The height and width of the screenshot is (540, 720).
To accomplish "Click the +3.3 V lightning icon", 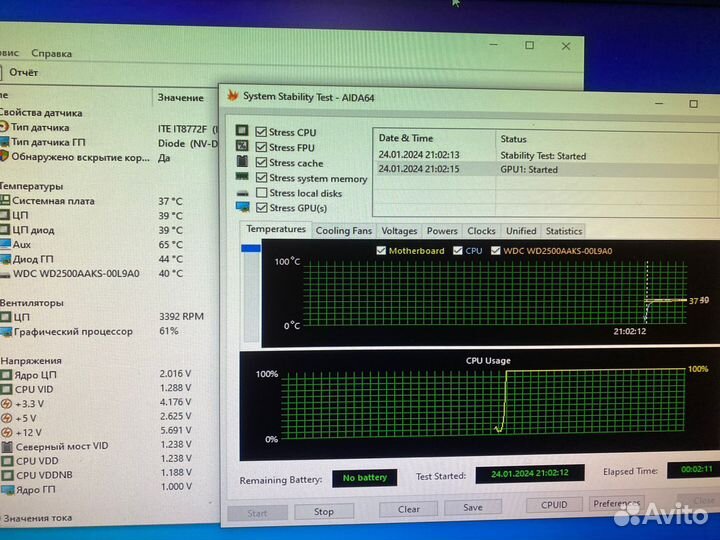I will click(6, 404).
